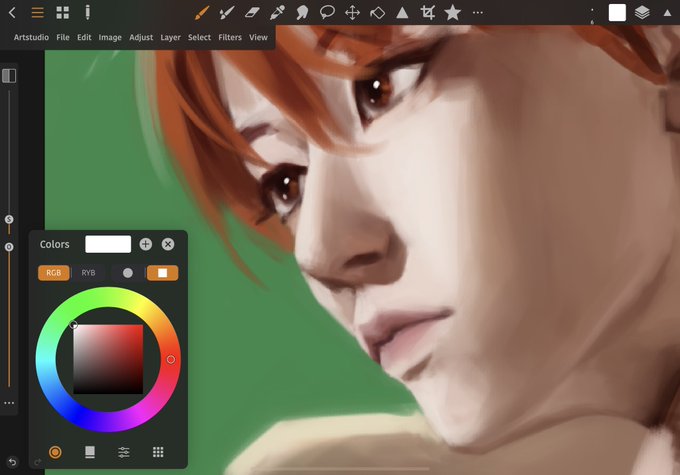This screenshot has width=680, height=475.
Task: Show more tools via top ellipsis
Action: [477, 13]
